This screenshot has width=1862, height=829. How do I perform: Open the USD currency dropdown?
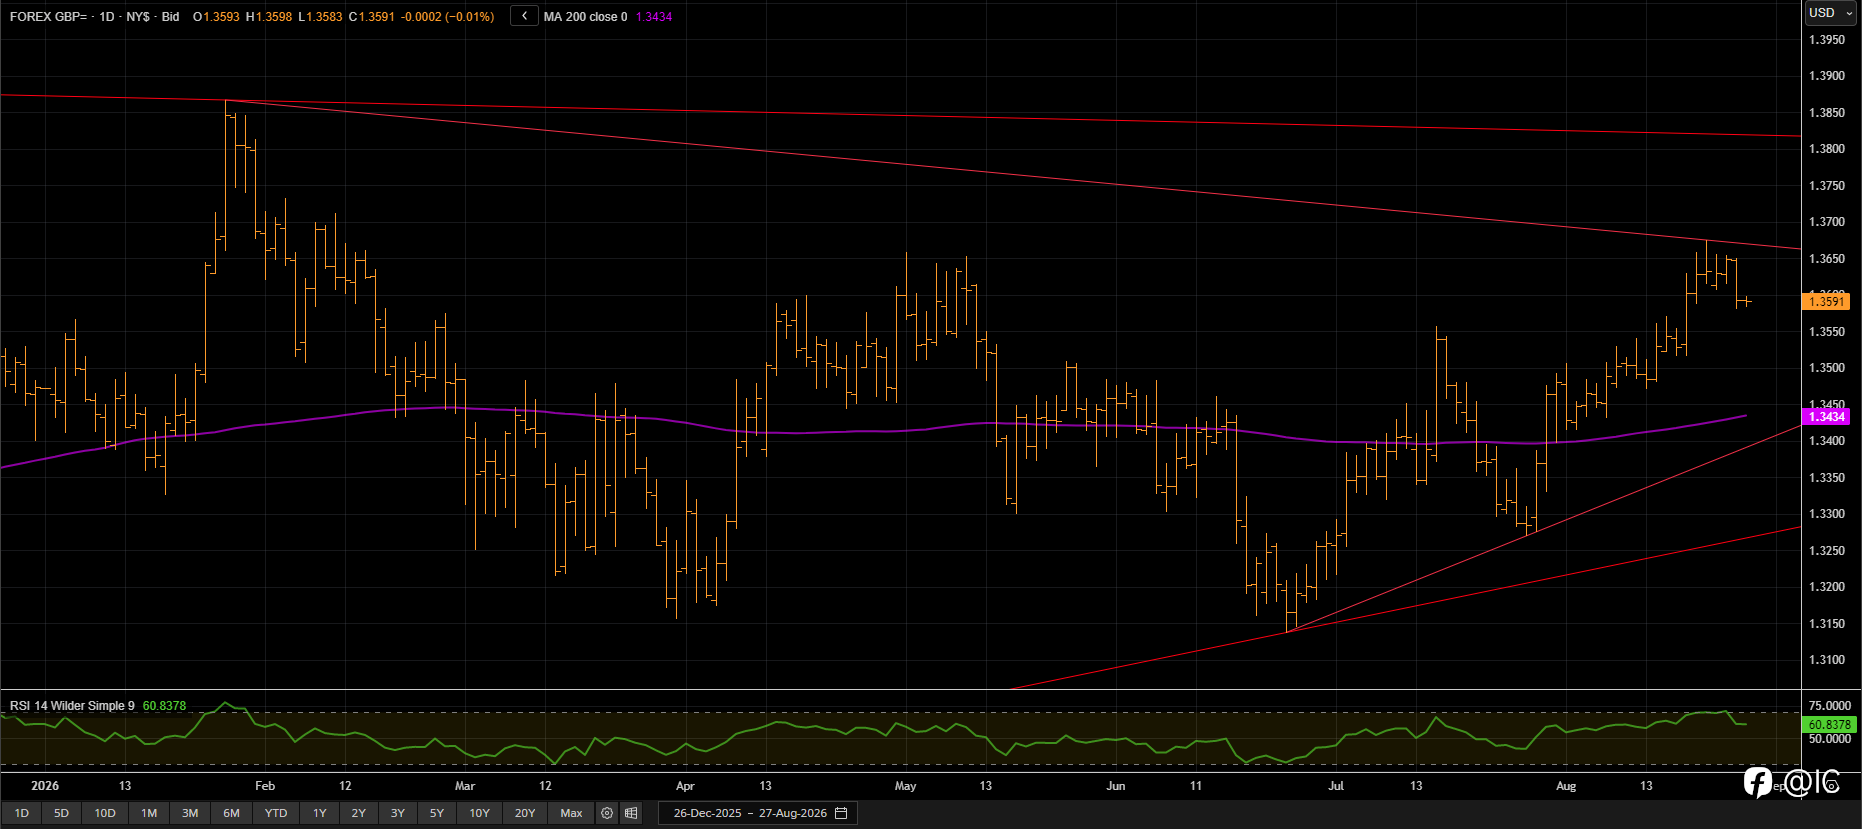(1830, 13)
